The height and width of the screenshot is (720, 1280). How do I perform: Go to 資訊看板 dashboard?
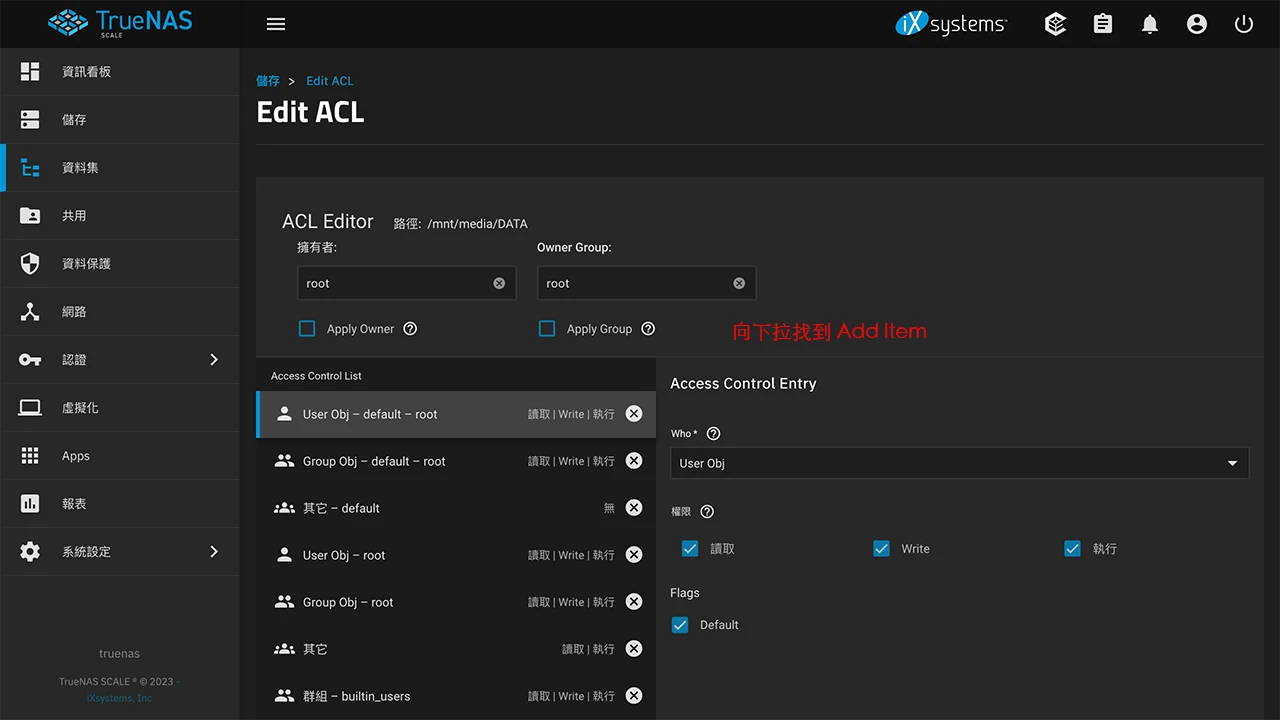coord(86,72)
